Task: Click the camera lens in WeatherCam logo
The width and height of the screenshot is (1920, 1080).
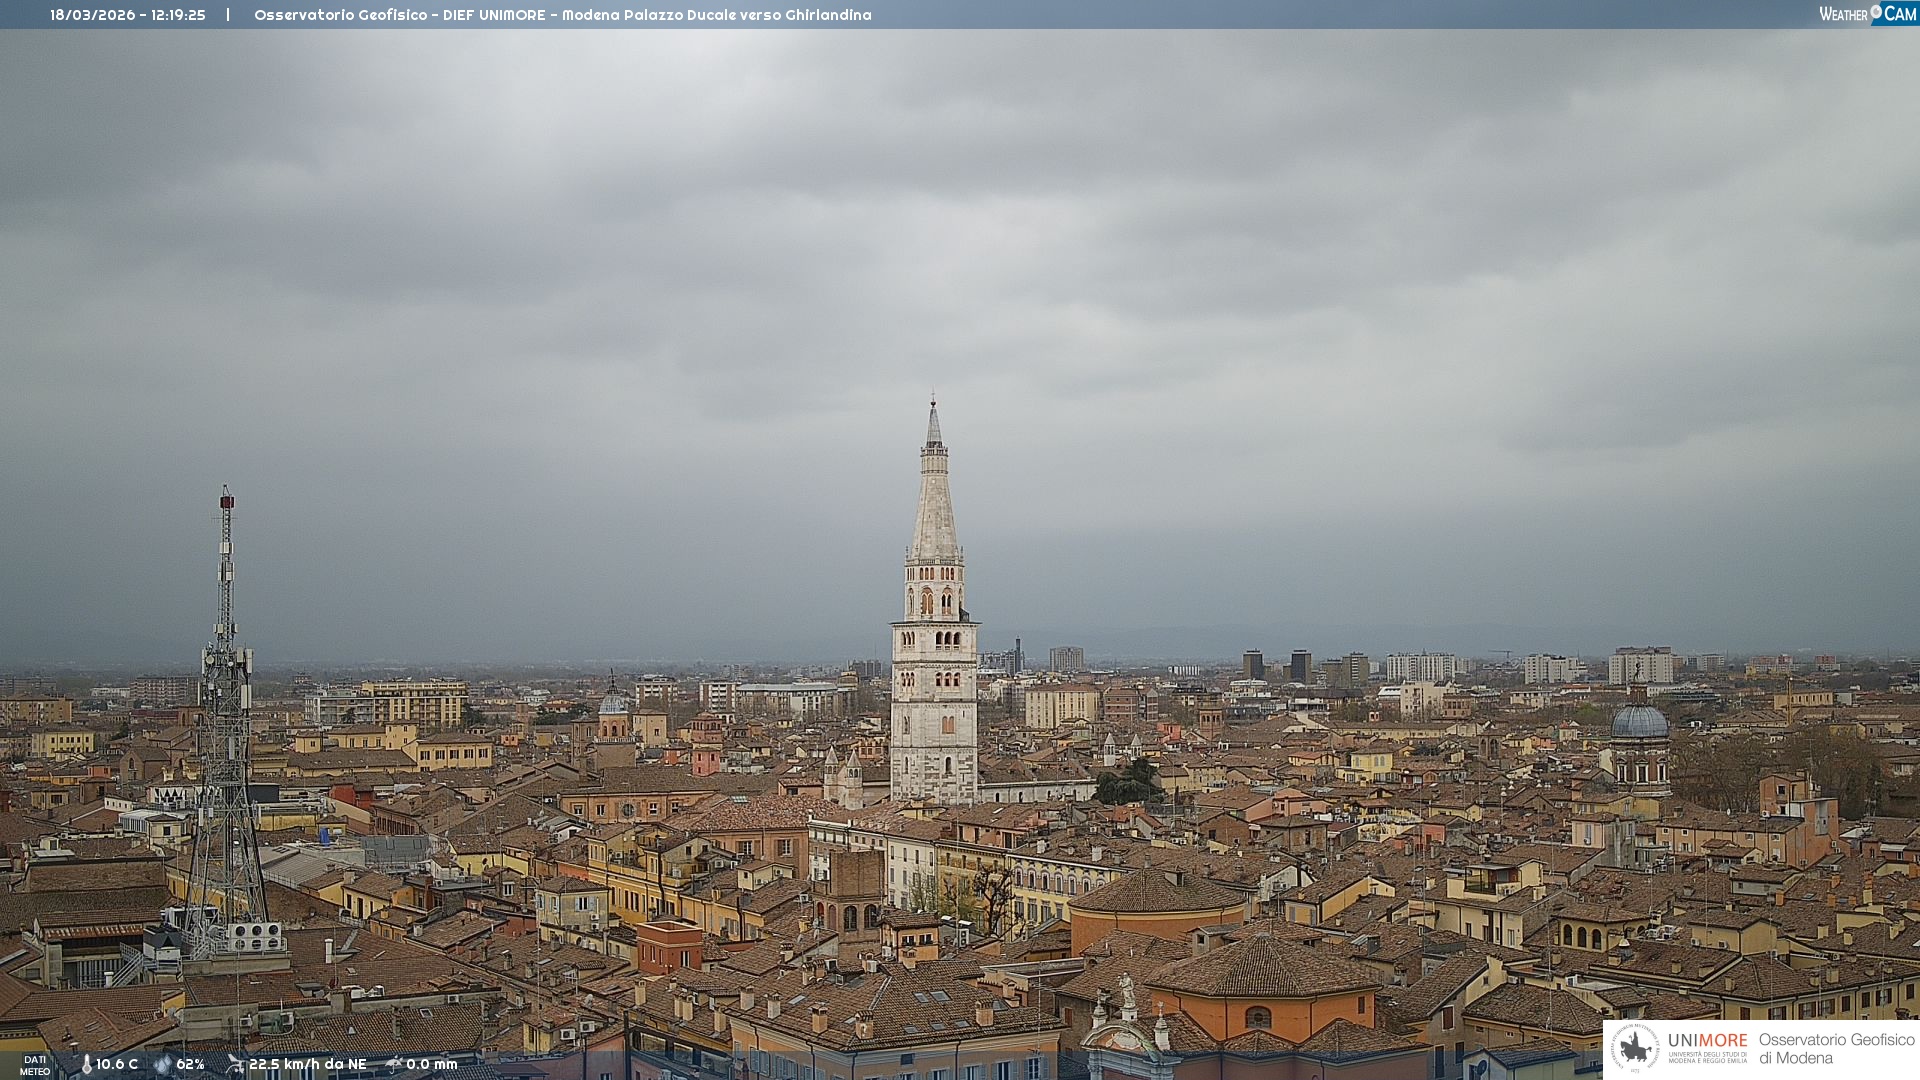Action: (x=1875, y=12)
